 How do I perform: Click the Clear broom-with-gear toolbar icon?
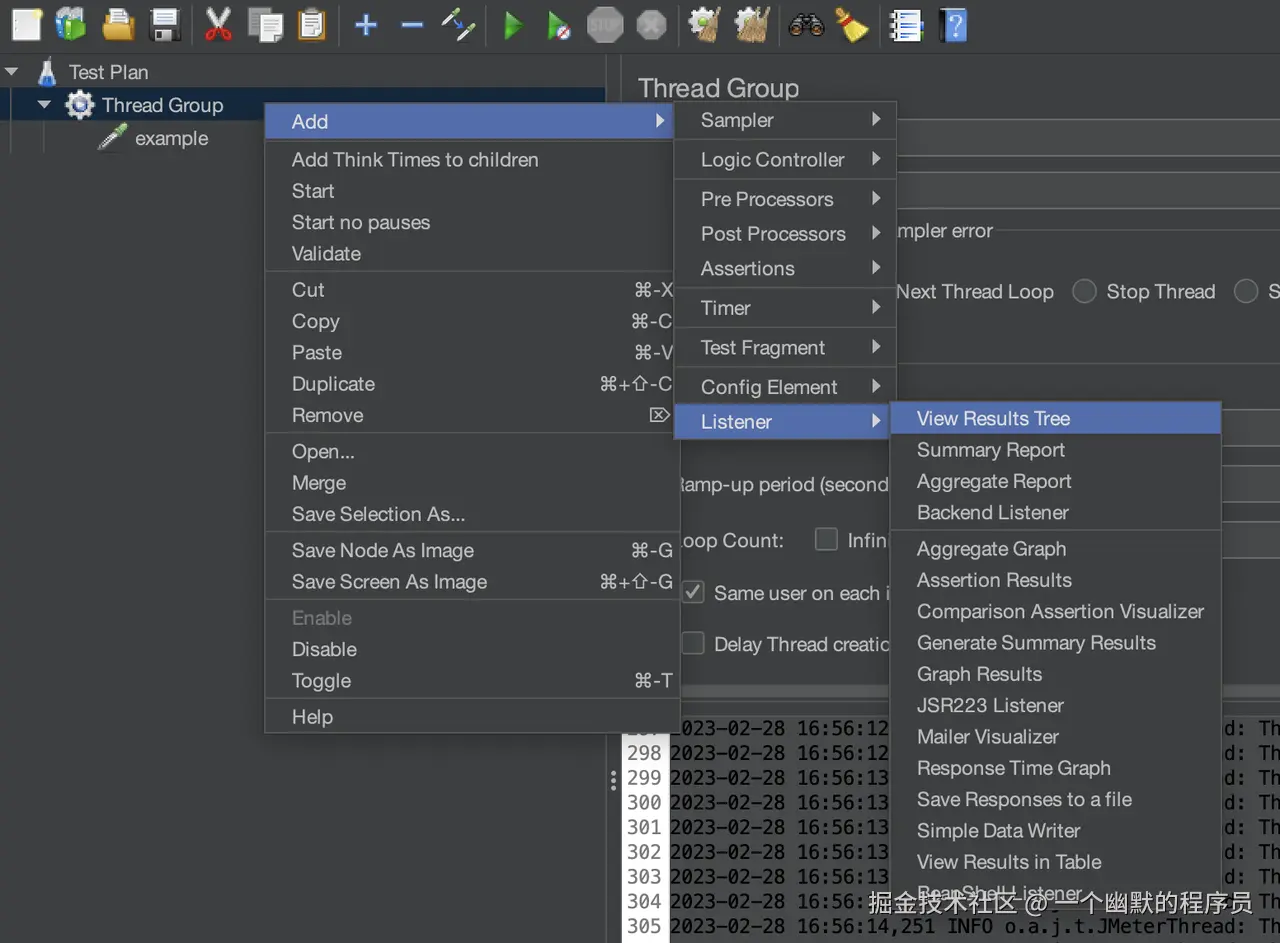click(x=705, y=24)
